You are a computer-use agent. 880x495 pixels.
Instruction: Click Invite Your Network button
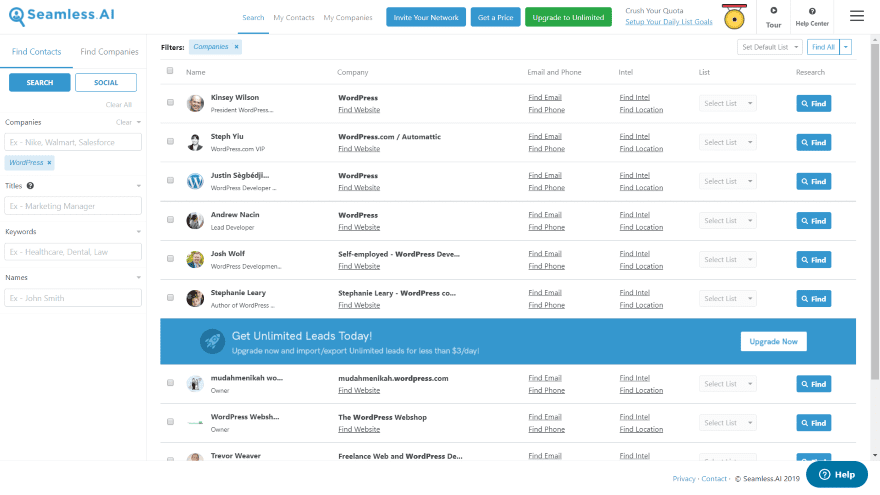pyautogui.click(x=426, y=17)
